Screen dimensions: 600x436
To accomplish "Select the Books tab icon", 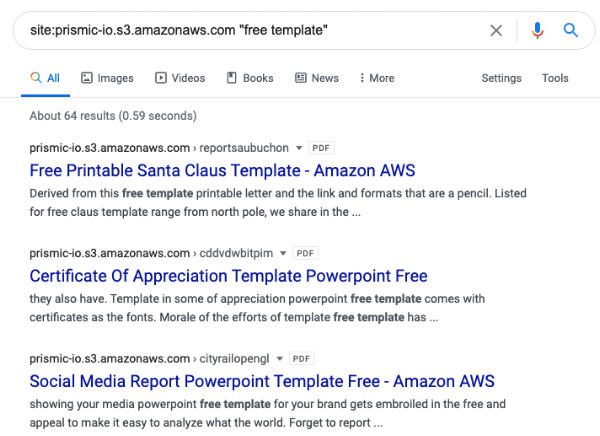I will pyautogui.click(x=232, y=78).
